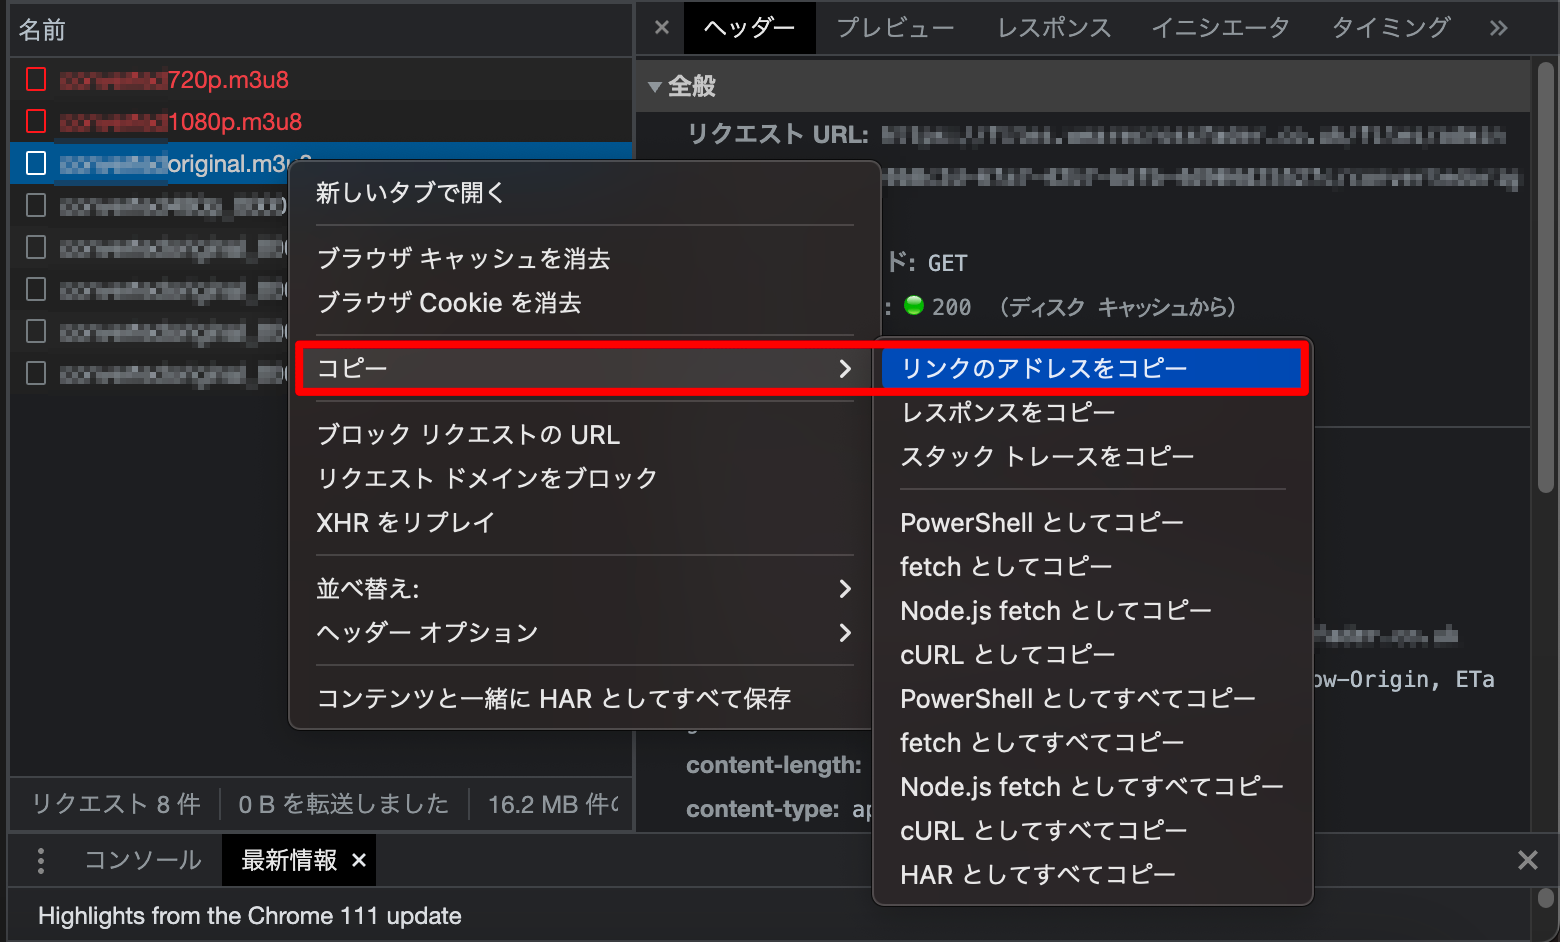
Task: Click the content-length header label
Action: [x=773, y=765]
